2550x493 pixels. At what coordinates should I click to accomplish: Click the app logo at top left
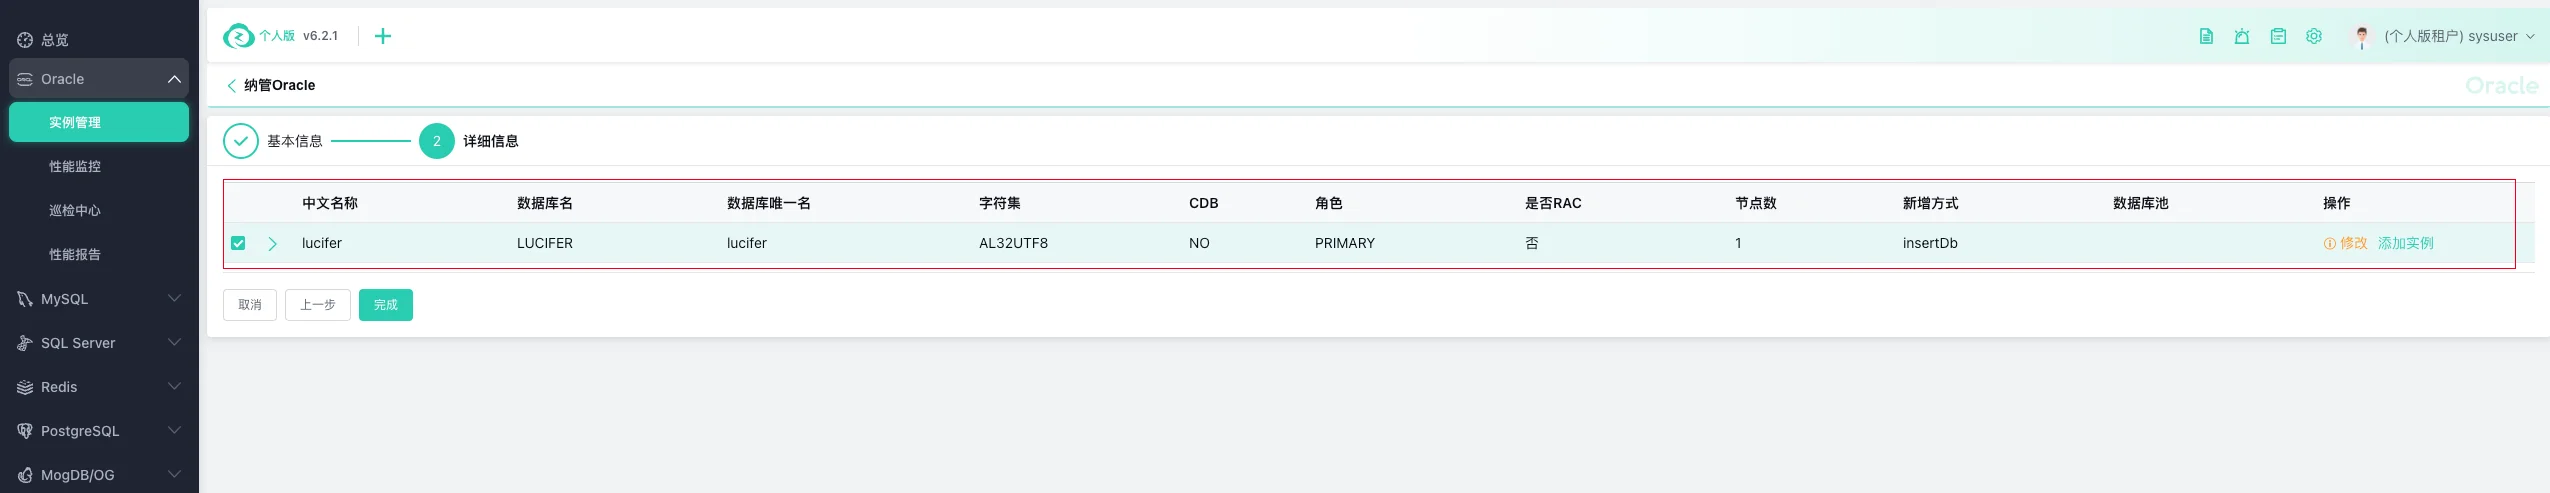(238, 37)
